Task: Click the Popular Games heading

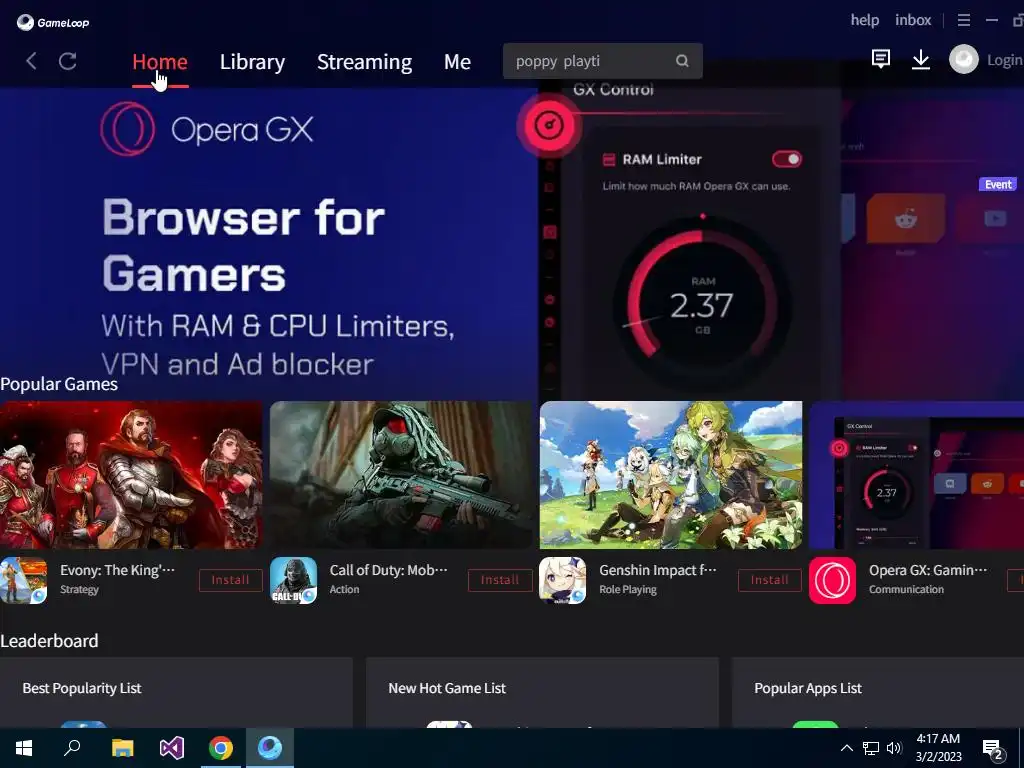Action: pos(59,384)
